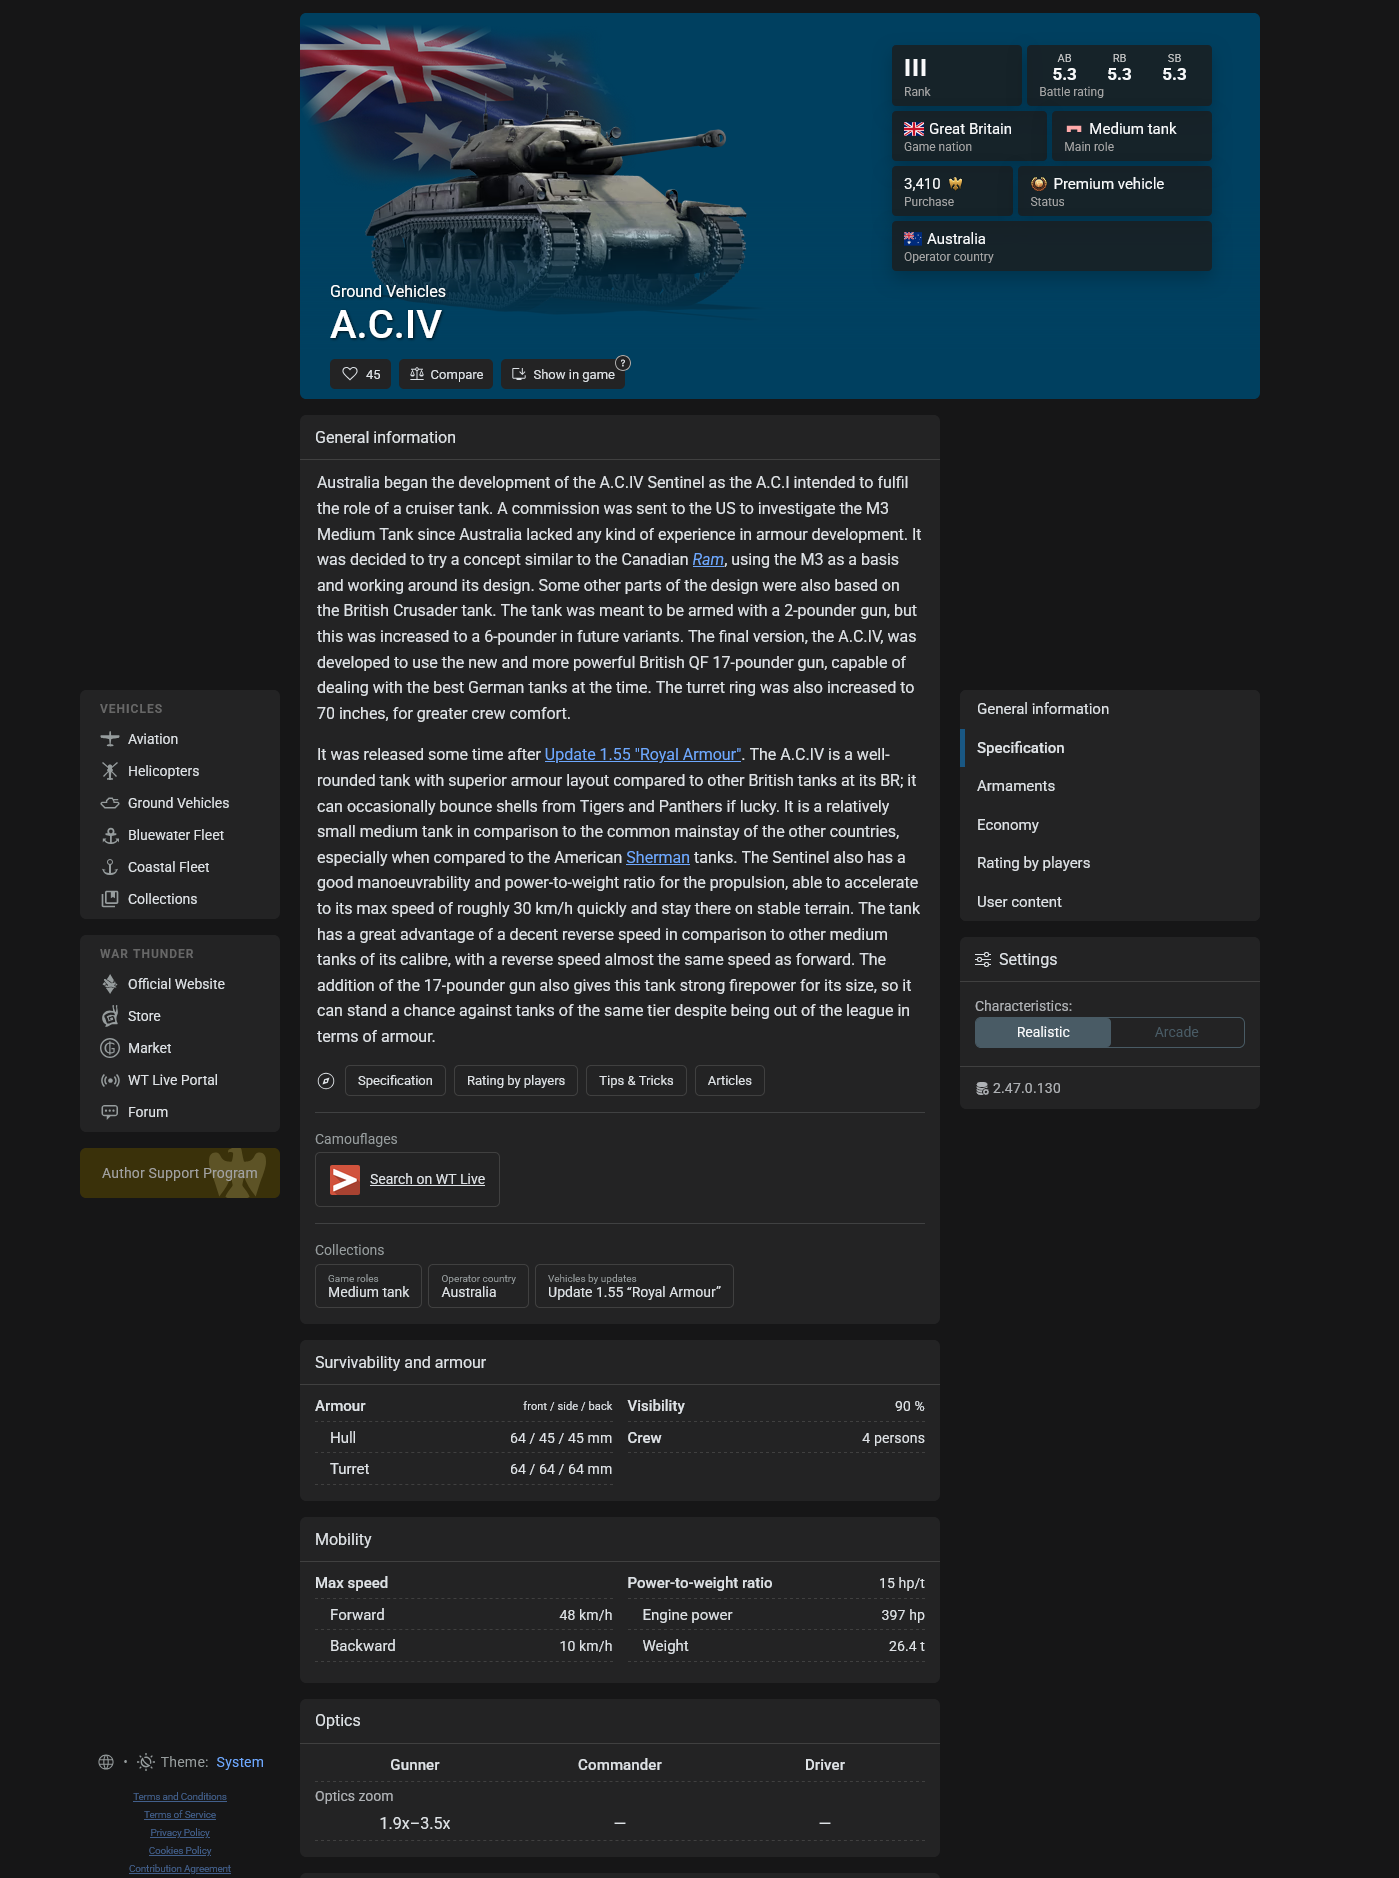
Task: Jump to Armaments section
Action: (1110, 786)
